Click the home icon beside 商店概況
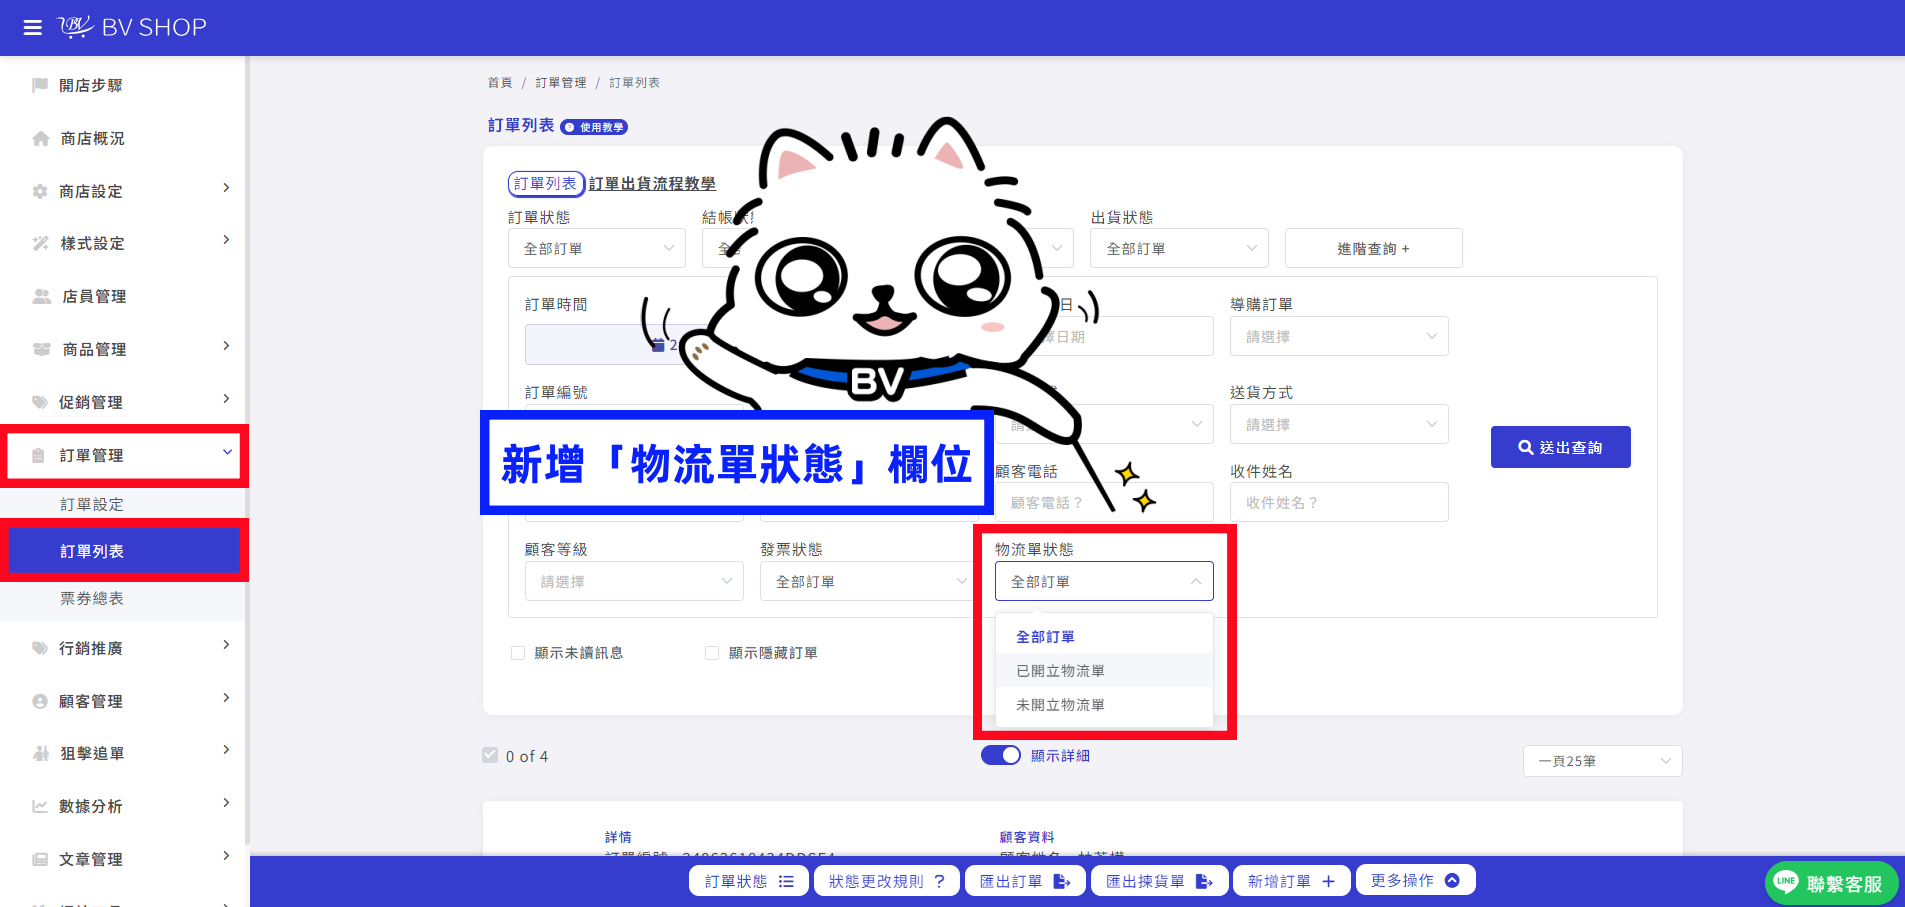The width and height of the screenshot is (1905, 907). (x=41, y=138)
